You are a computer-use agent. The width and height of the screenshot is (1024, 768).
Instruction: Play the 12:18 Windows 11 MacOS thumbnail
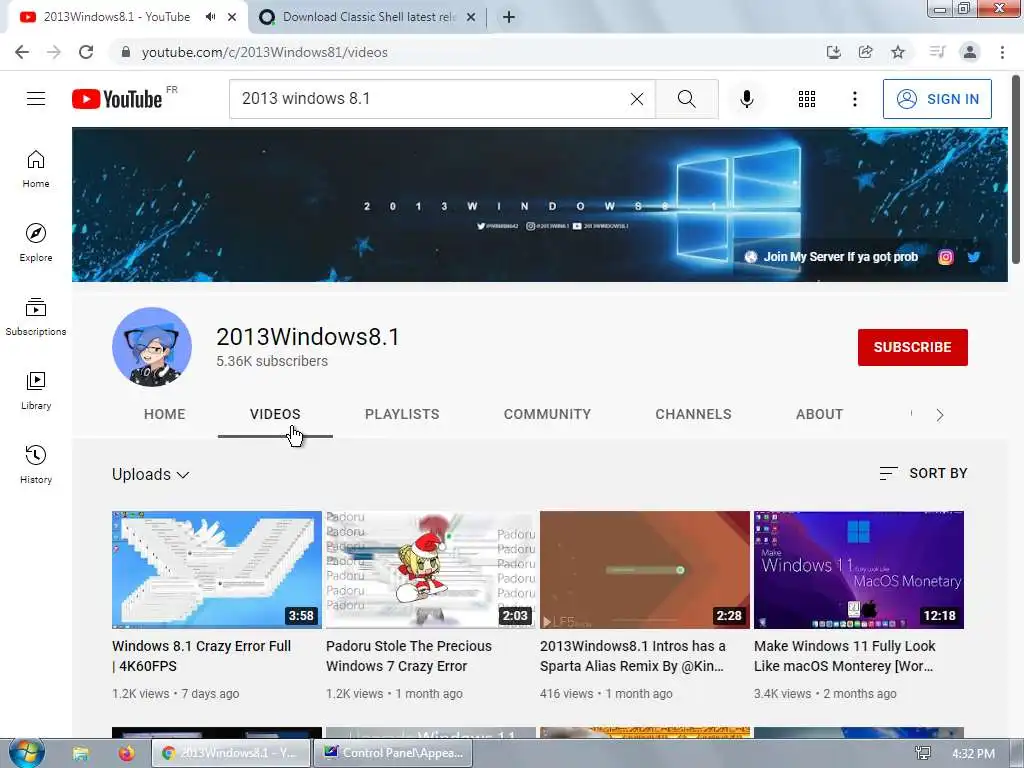pyautogui.click(x=859, y=569)
